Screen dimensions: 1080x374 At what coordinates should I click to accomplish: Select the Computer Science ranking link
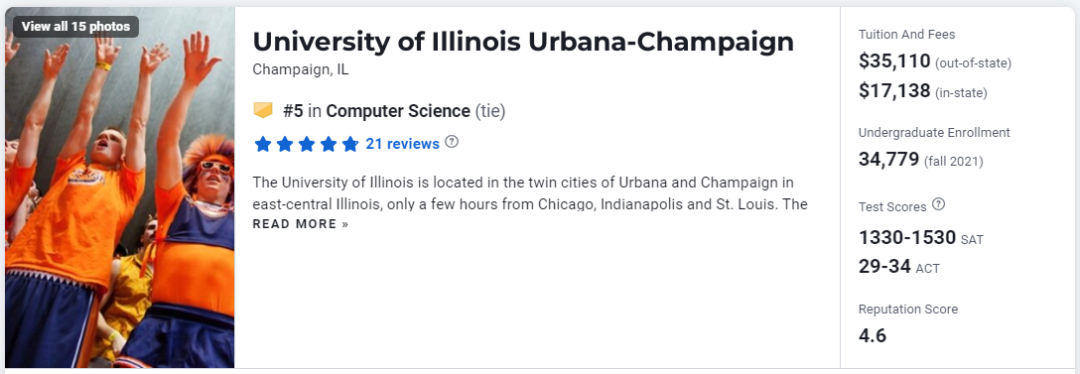pyautogui.click(x=398, y=110)
